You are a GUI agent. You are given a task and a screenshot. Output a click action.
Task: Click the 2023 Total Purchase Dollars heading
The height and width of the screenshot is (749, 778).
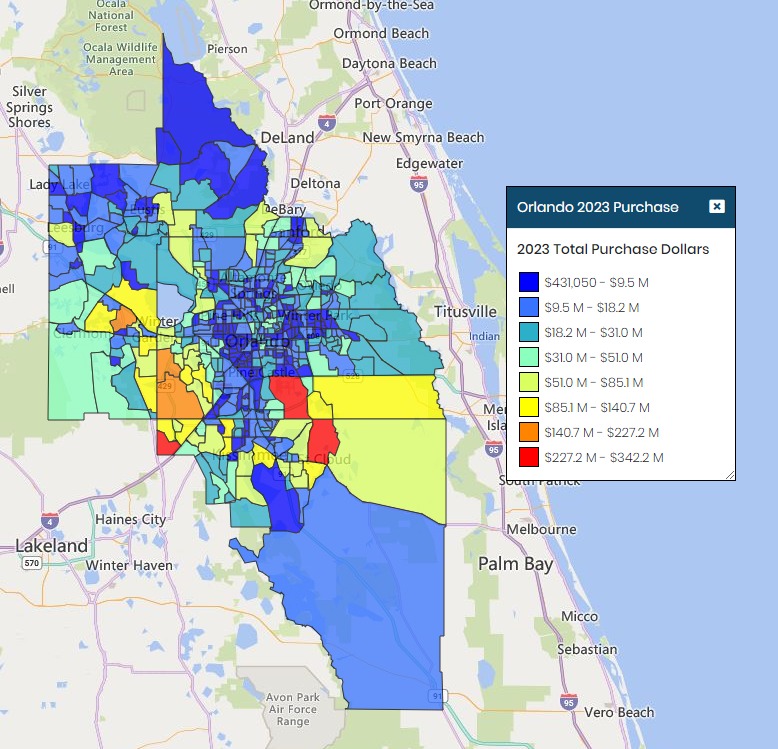(x=613, y=249)
